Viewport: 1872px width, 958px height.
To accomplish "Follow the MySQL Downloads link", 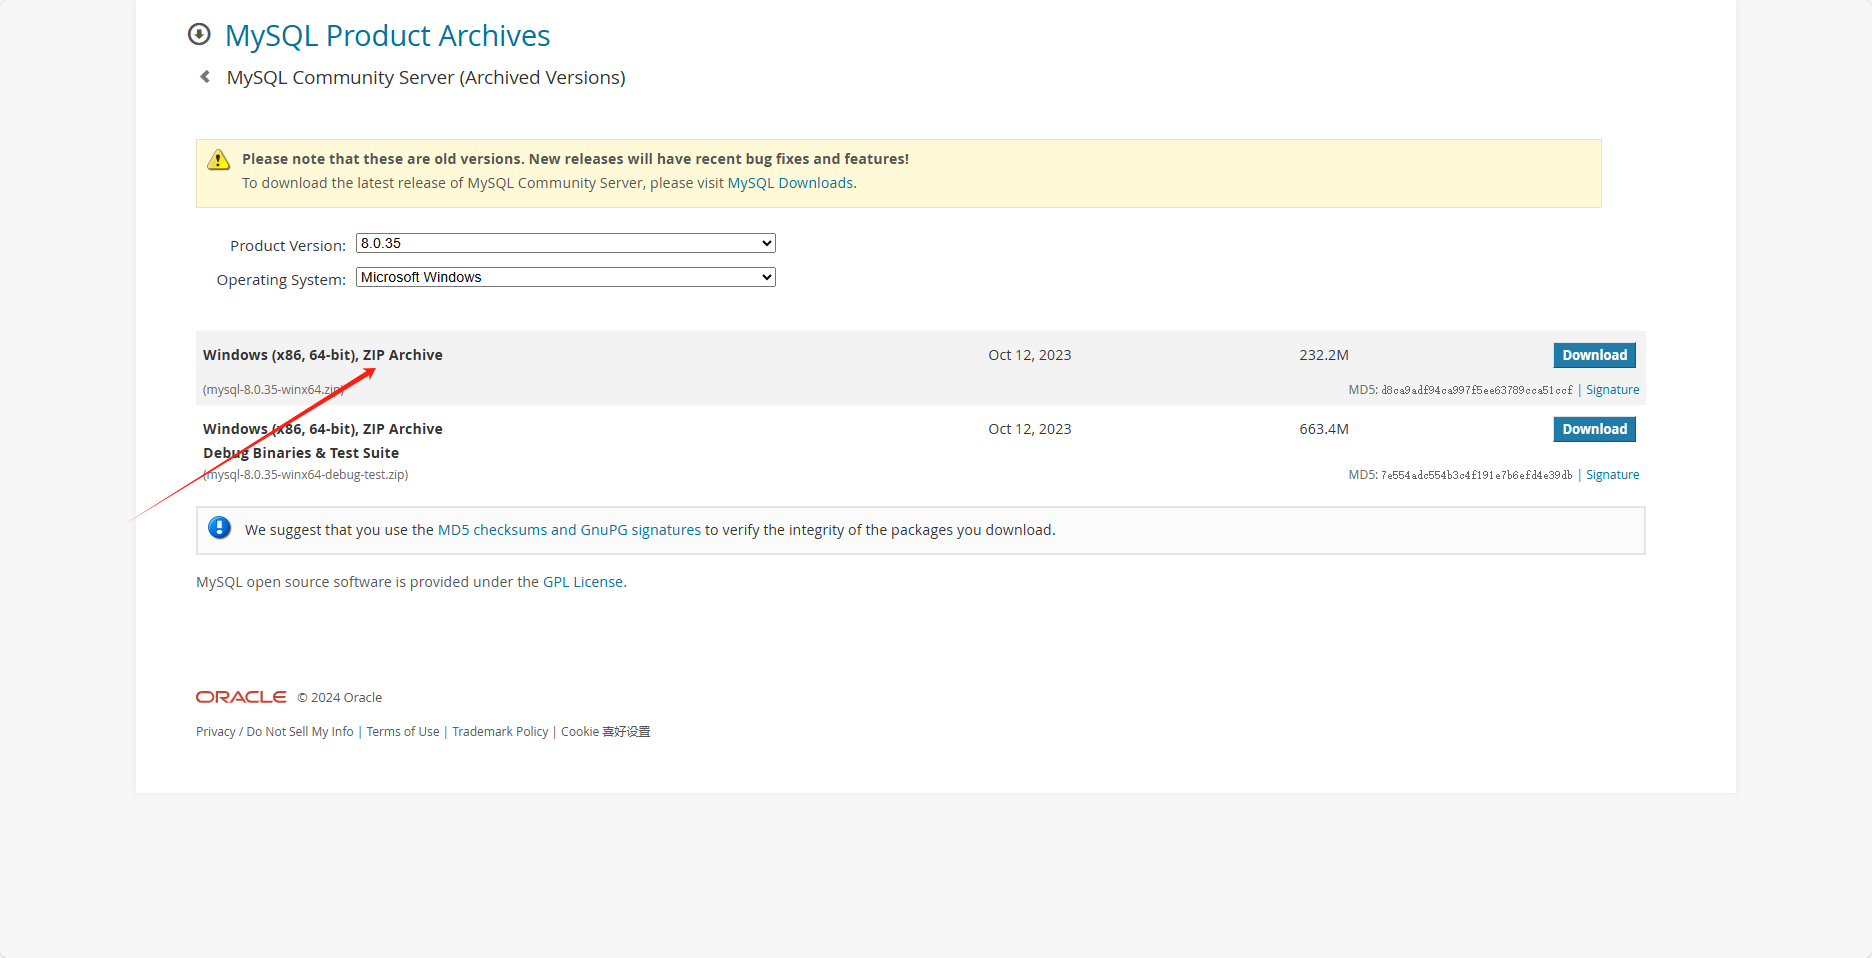I will 790,183.
